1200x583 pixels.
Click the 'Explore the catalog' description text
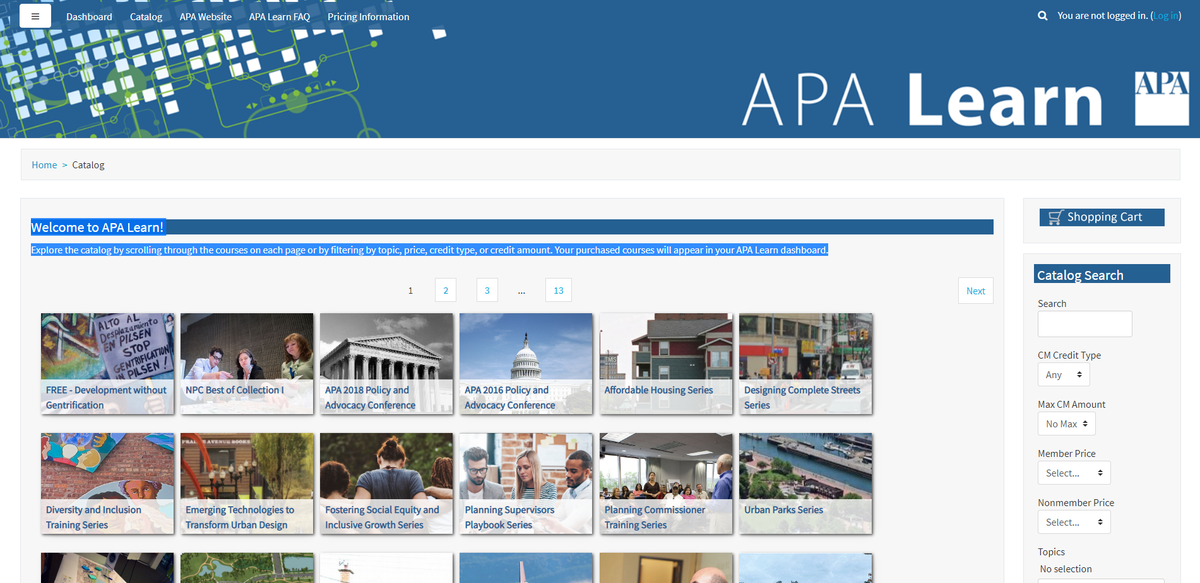(x=430, y=250)
